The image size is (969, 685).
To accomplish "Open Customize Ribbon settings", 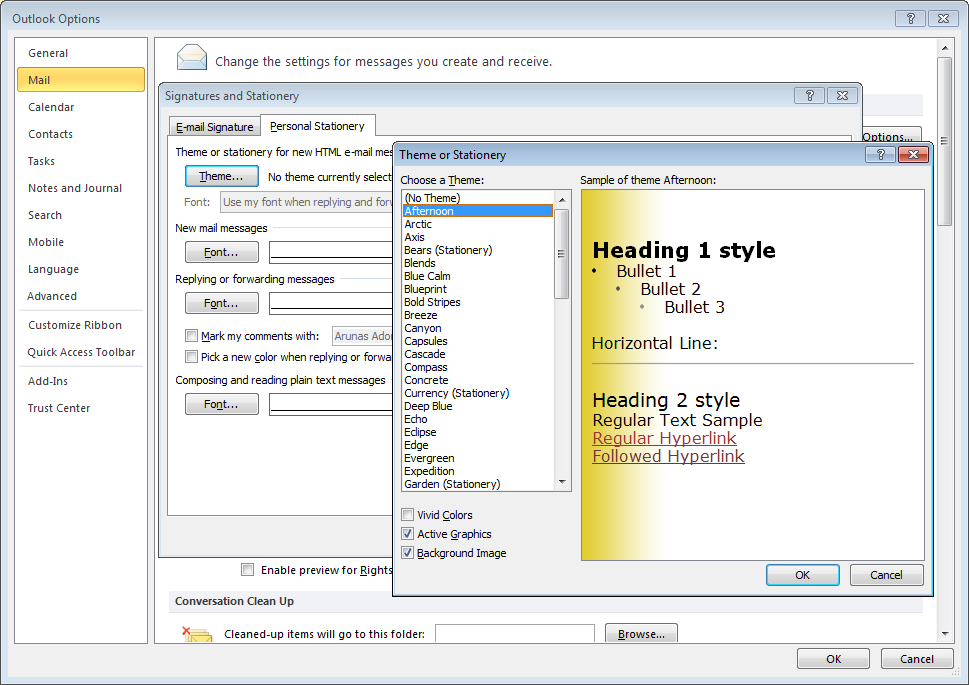I will click(81, 325).
